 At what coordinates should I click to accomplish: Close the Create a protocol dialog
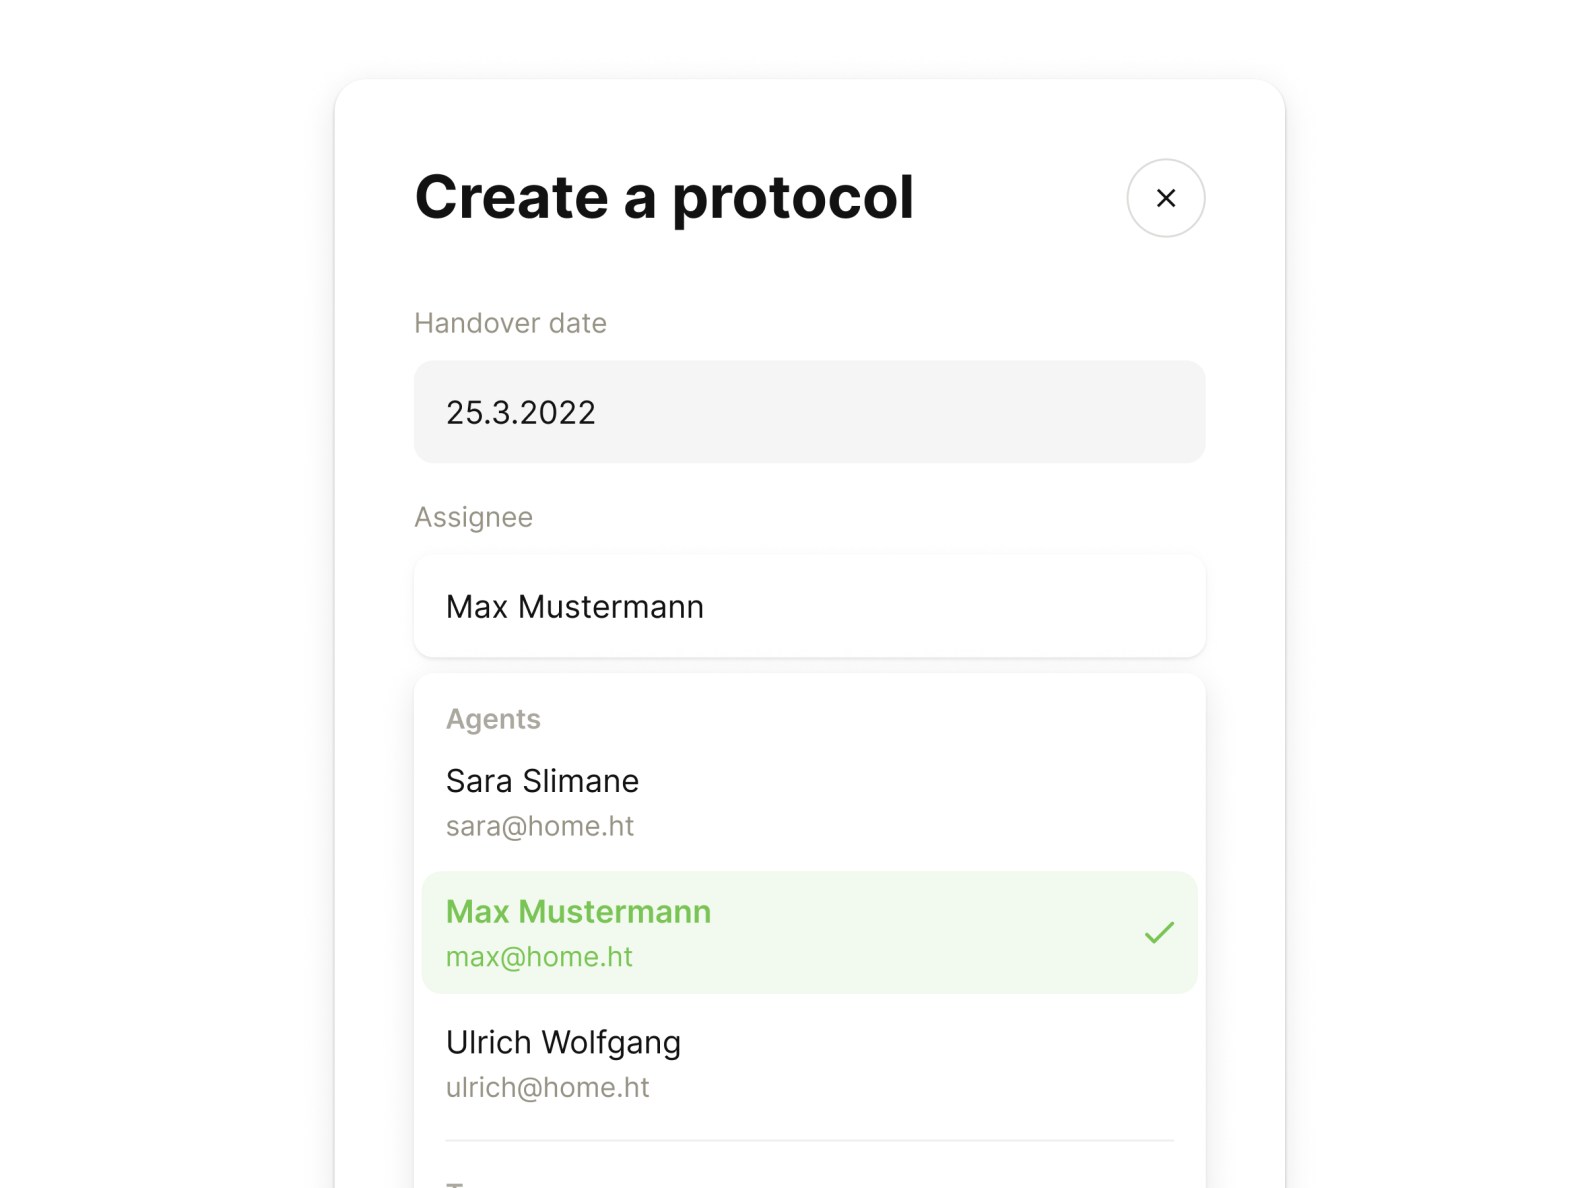coord(1165,198)
